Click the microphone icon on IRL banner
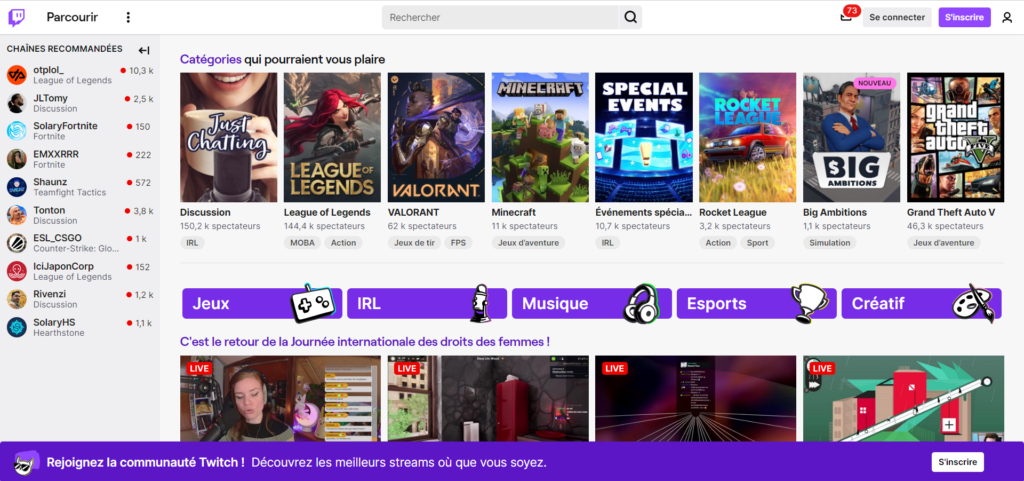 (x=480, y=303)
